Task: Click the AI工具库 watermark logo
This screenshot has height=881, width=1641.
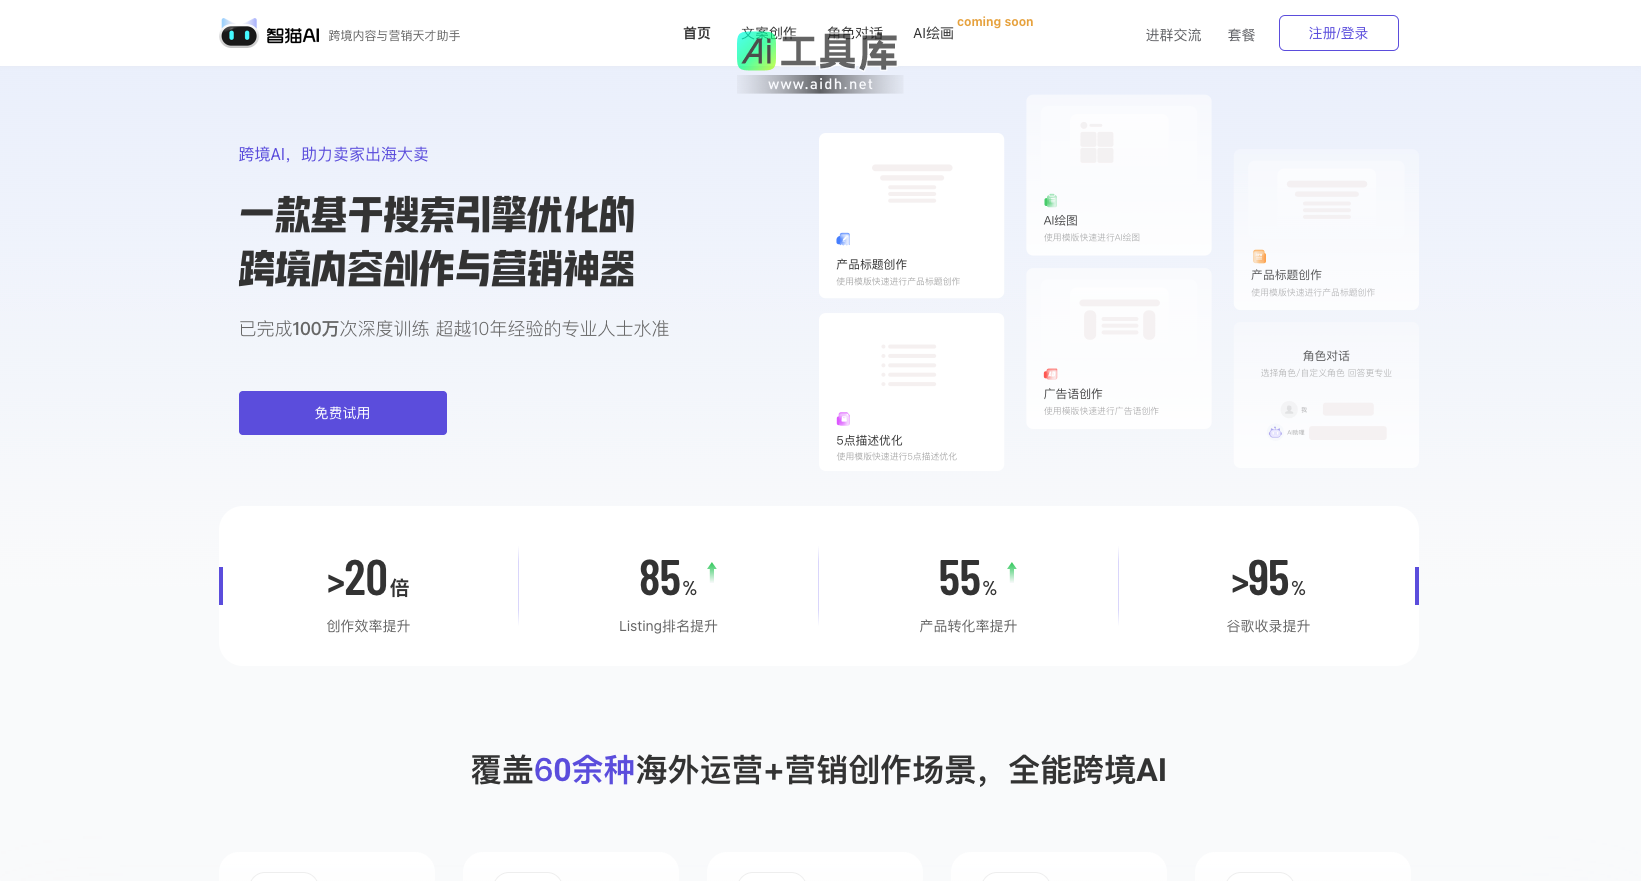Action: coord(819,60)
